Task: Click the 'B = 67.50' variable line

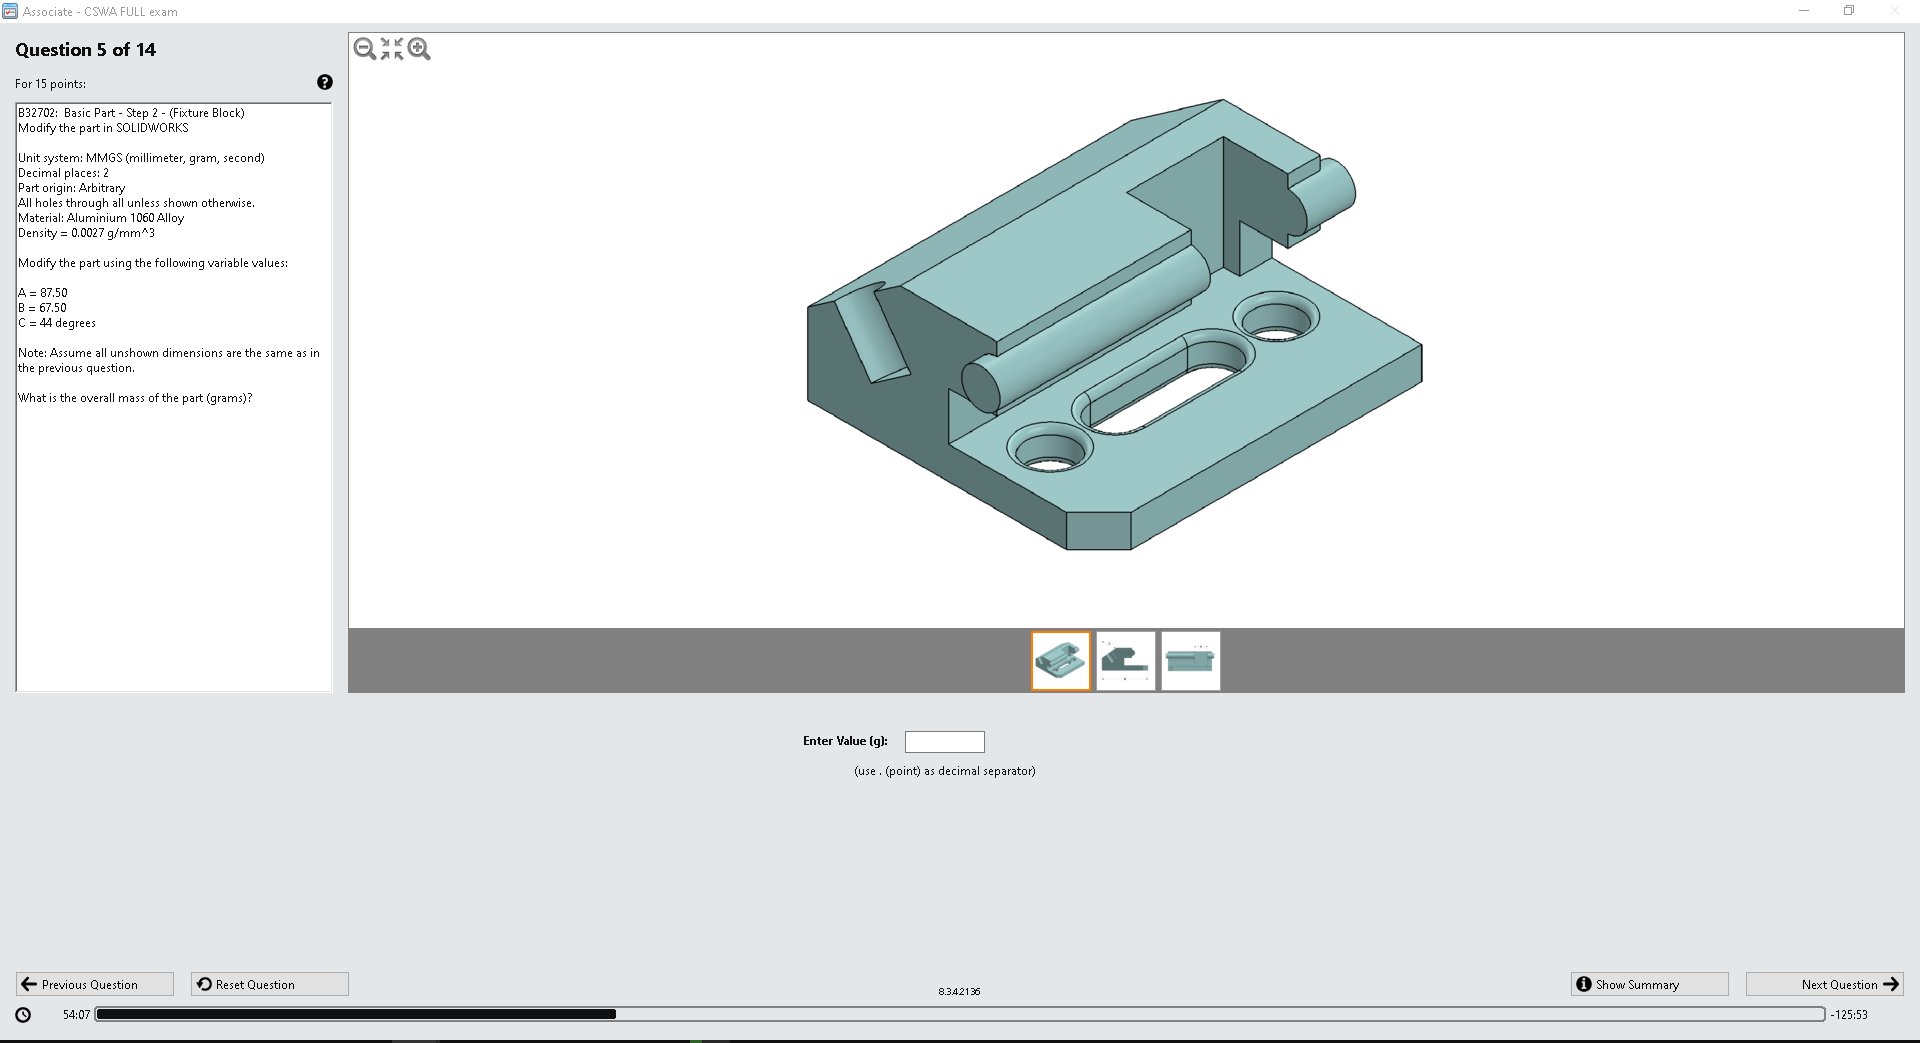Action: (x=43, y=308)
